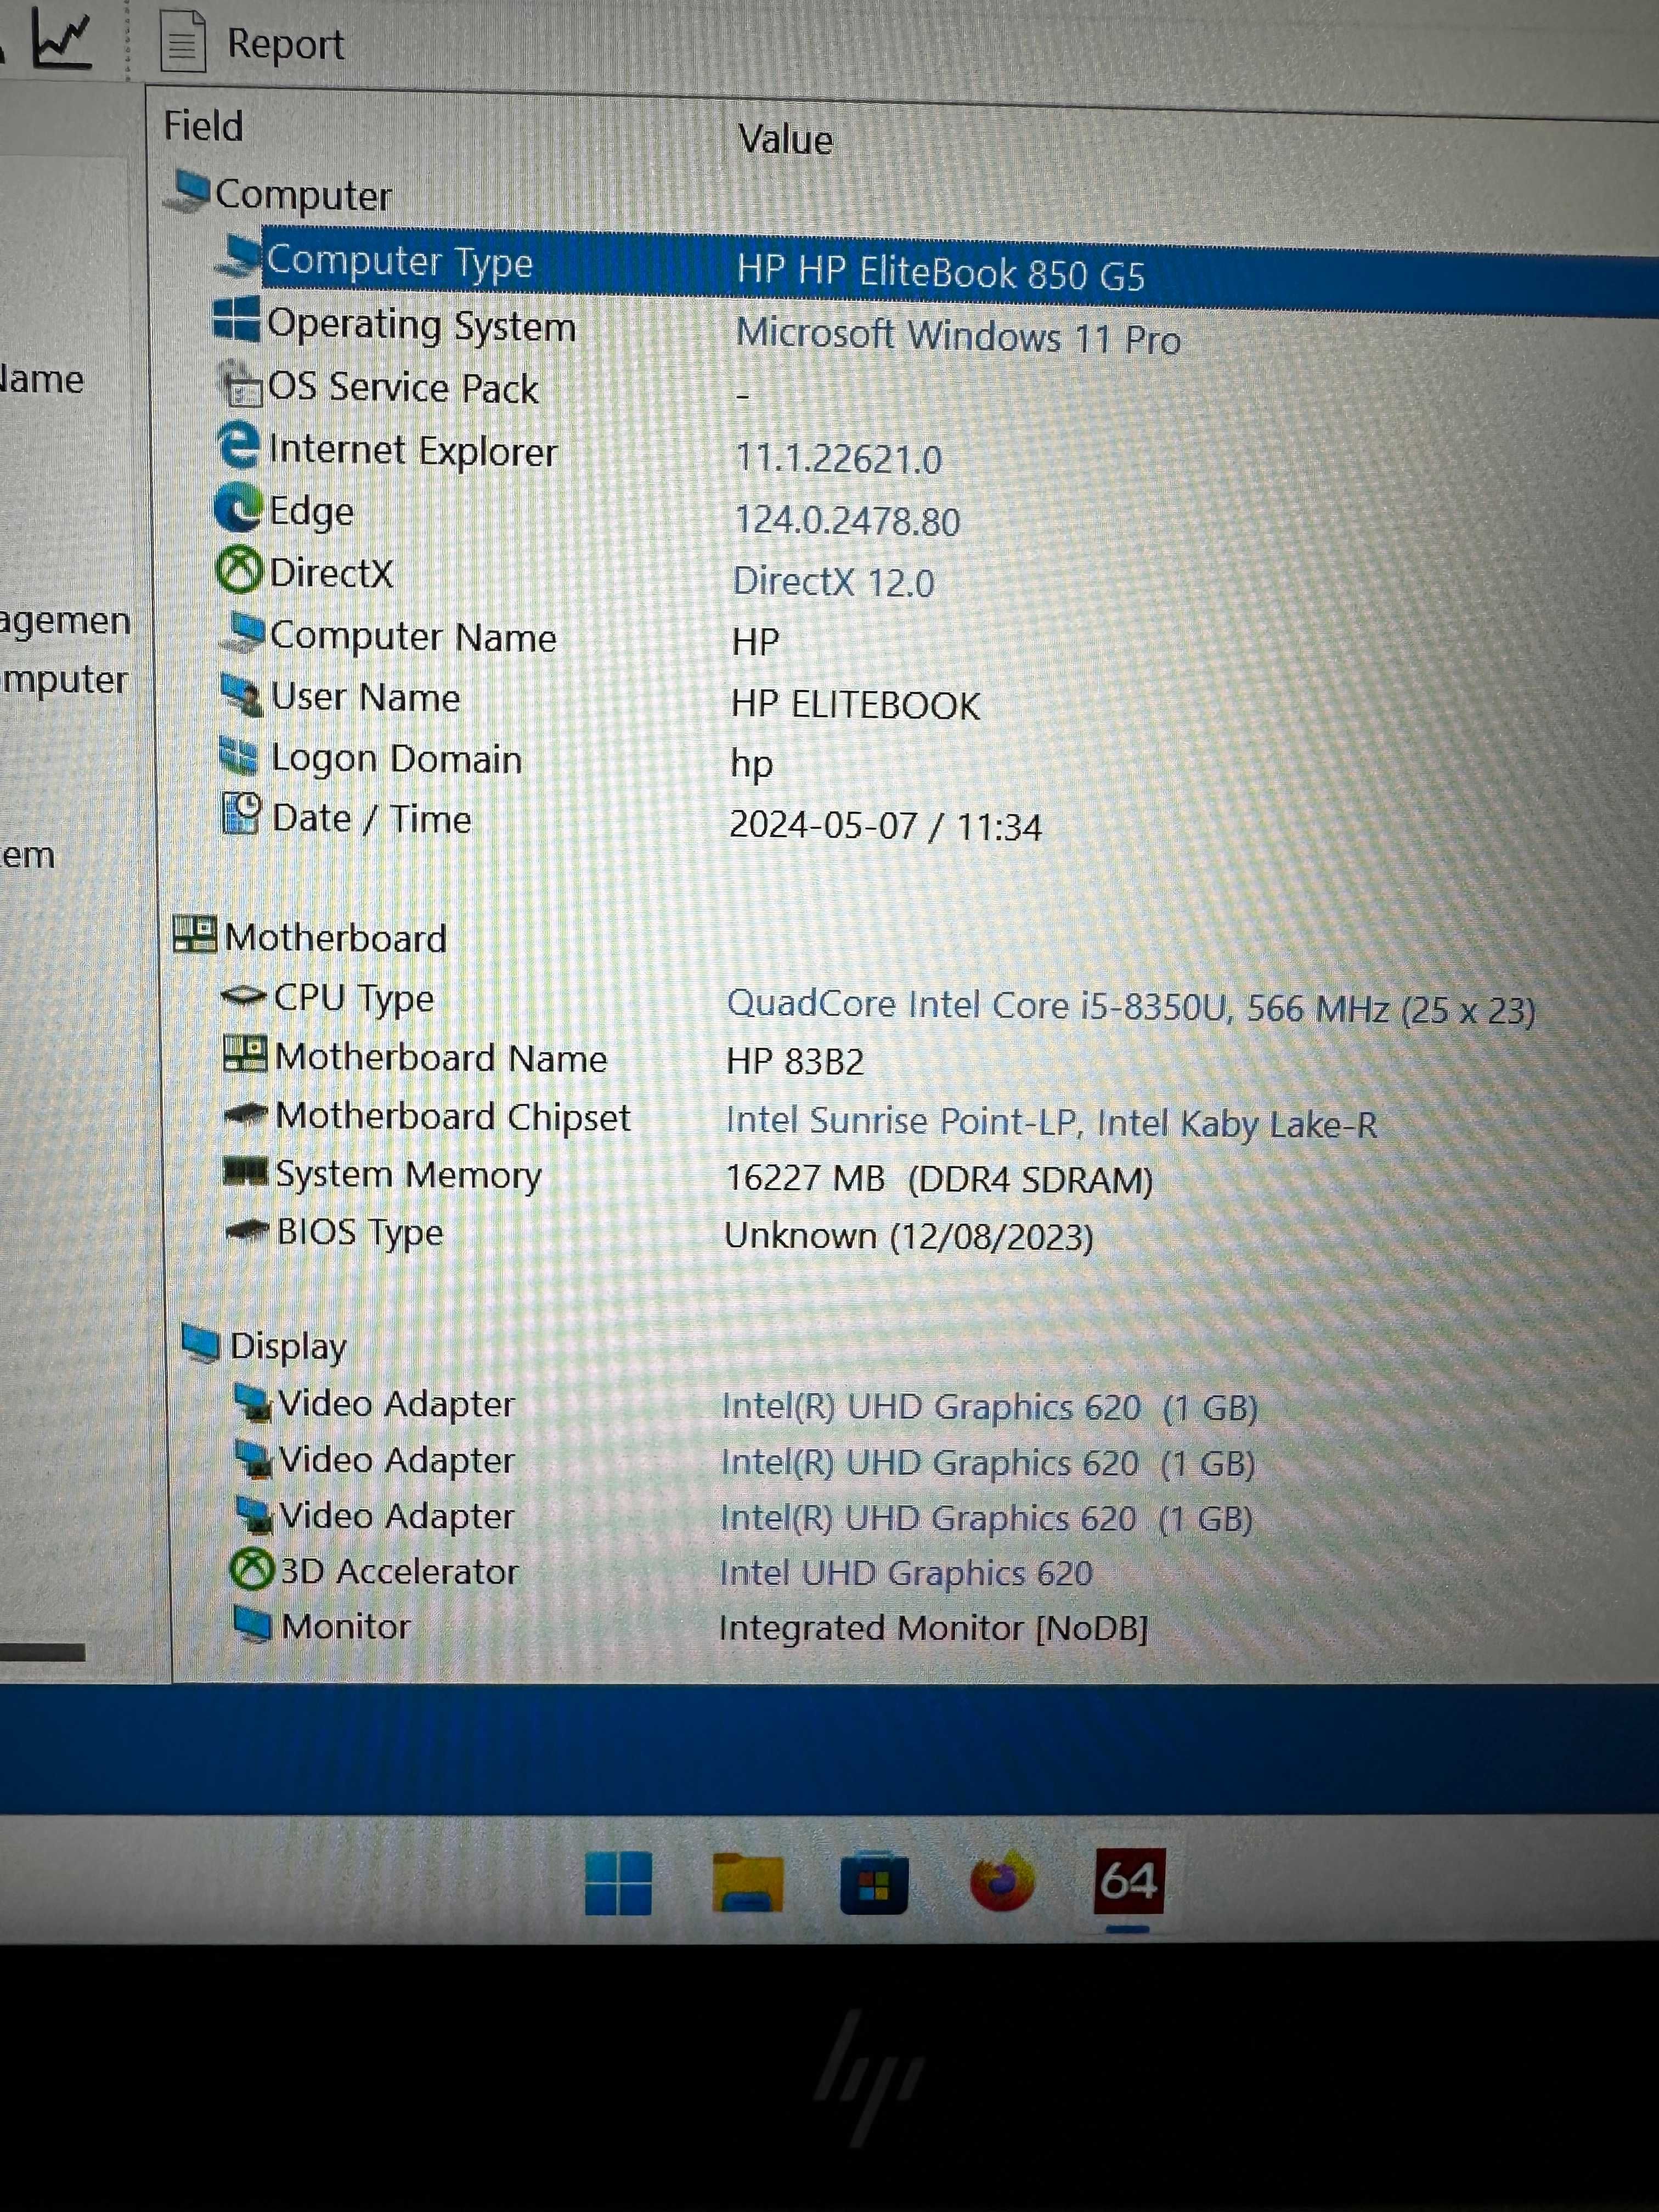Click the Internet Explorer icon
1659x2212 pixels.
tap(239, 445)
